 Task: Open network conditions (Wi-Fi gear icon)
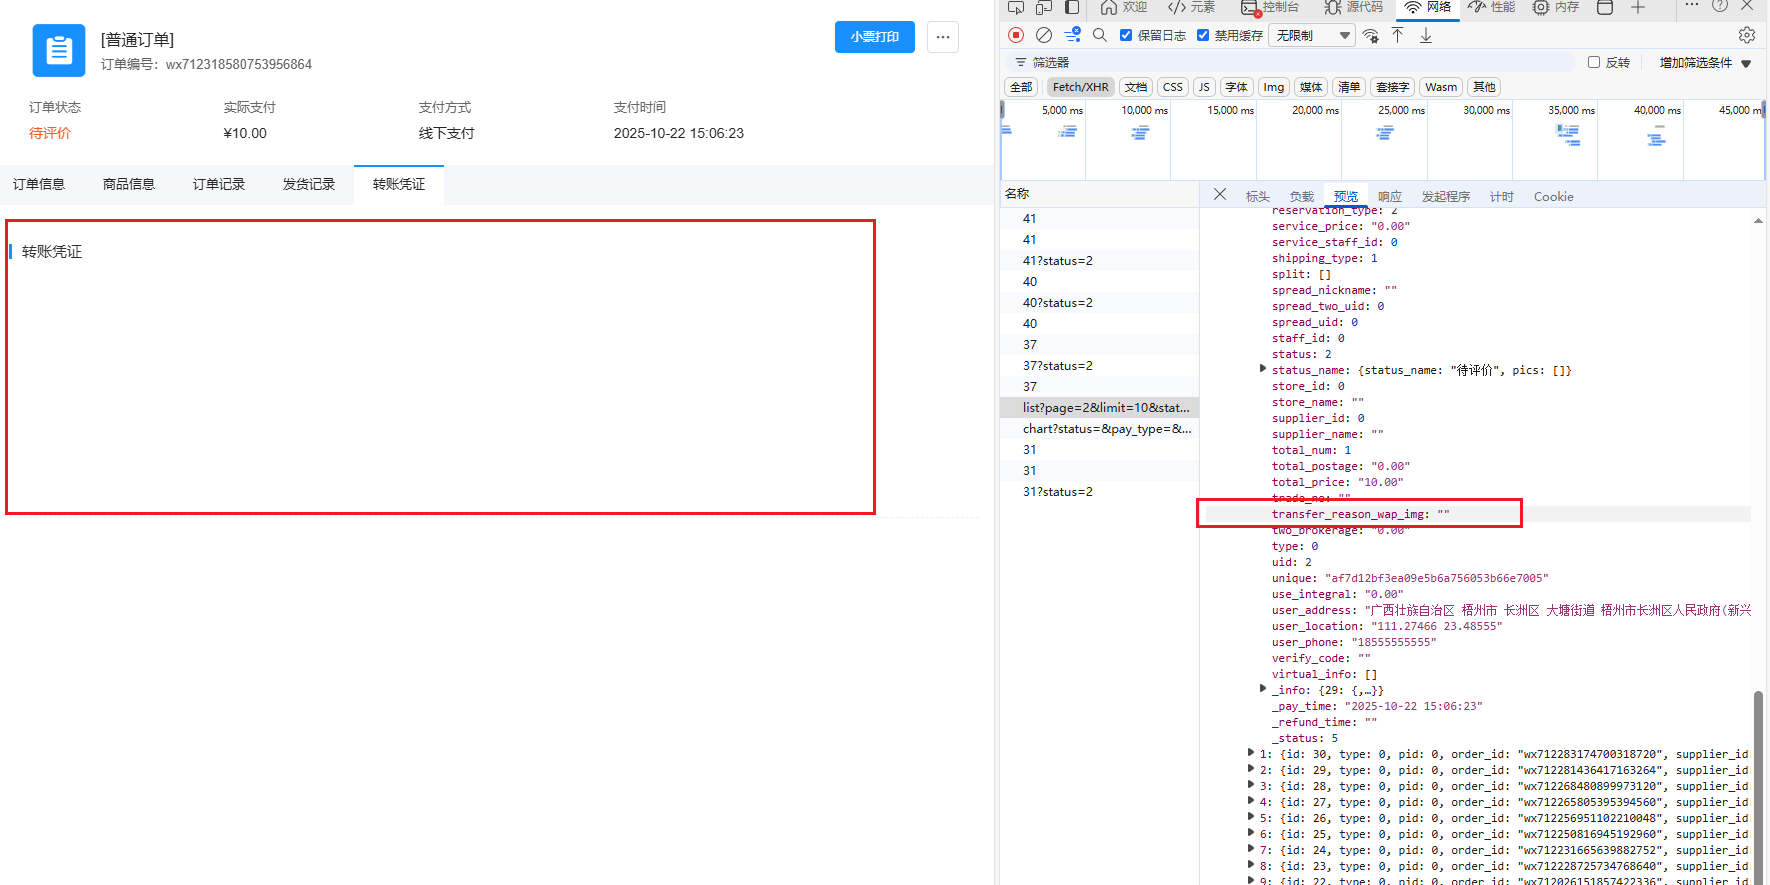point(1370,36)
